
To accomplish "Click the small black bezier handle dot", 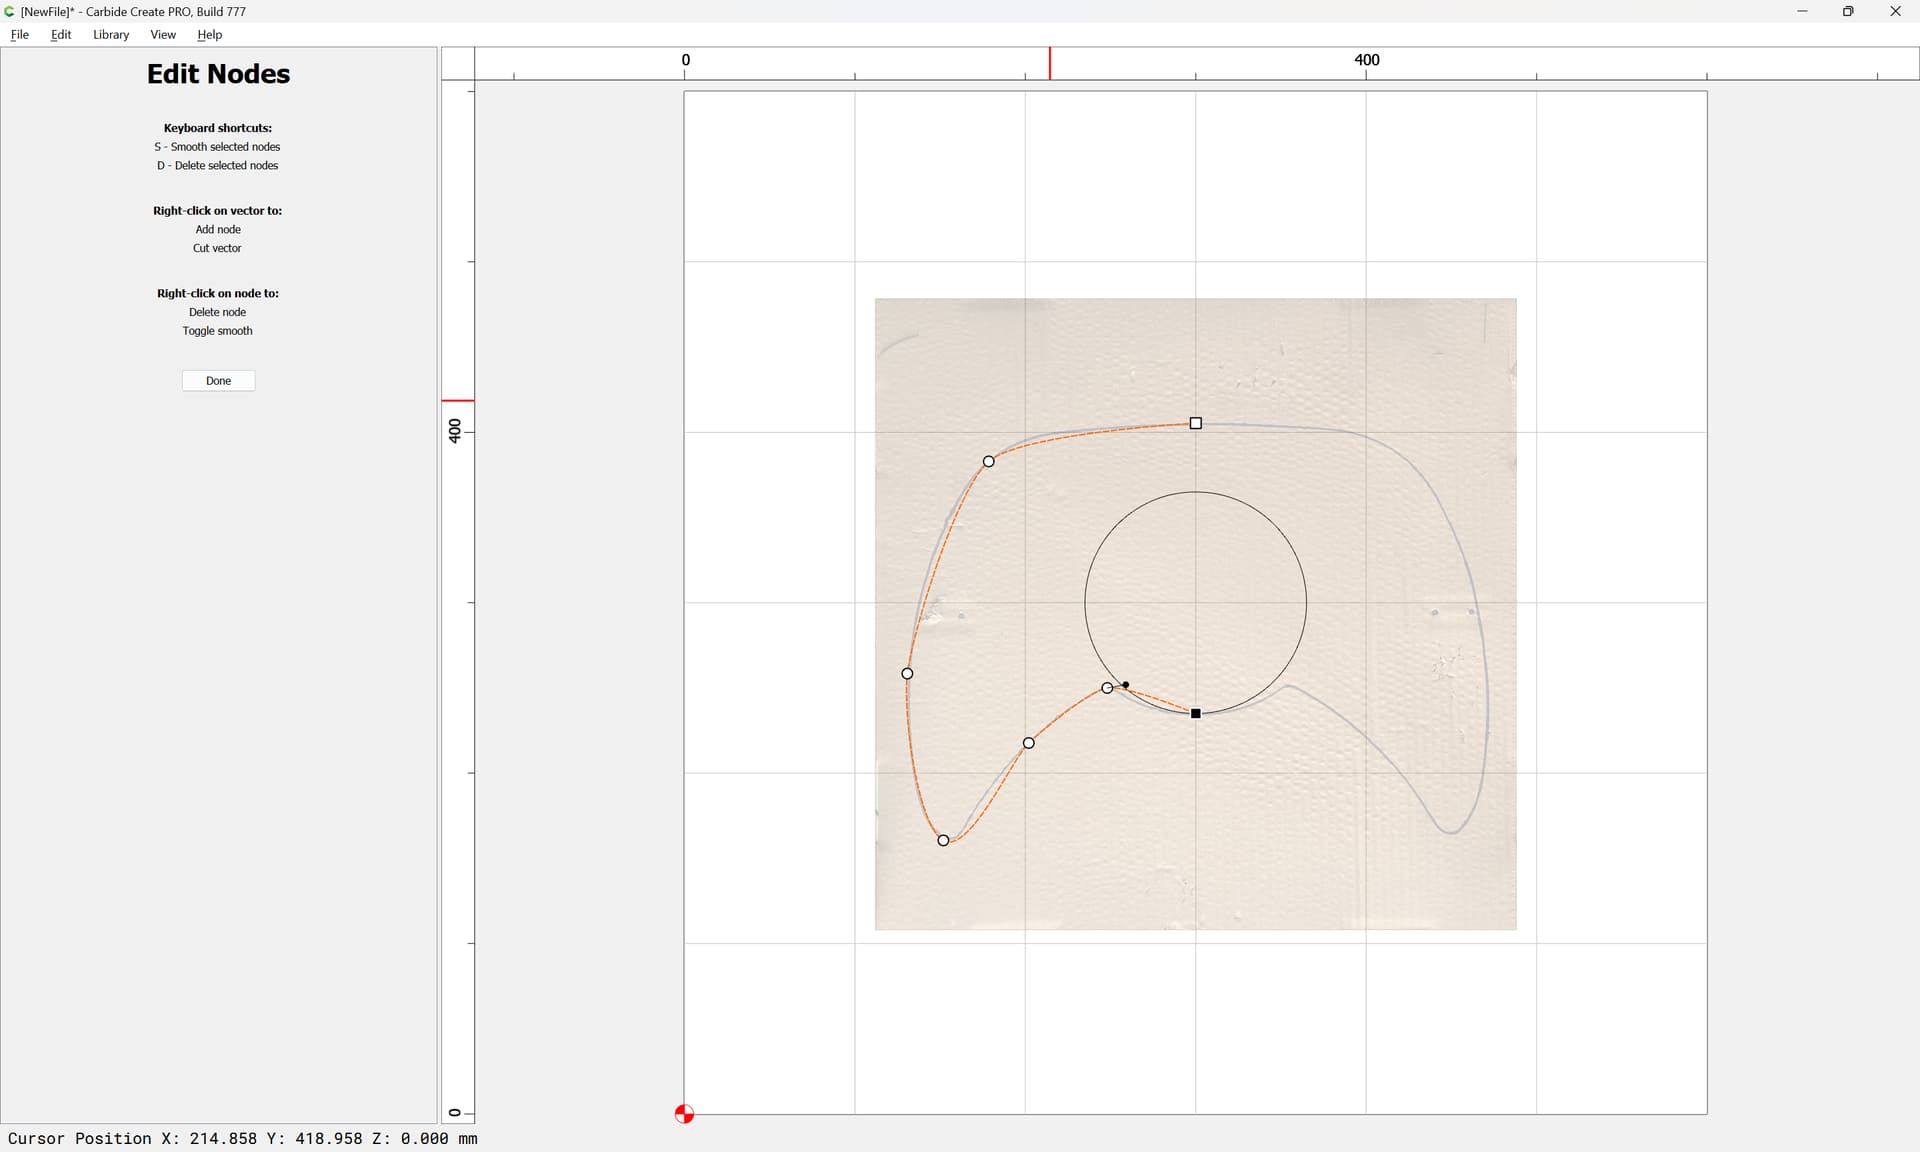I will [1126, 685].
